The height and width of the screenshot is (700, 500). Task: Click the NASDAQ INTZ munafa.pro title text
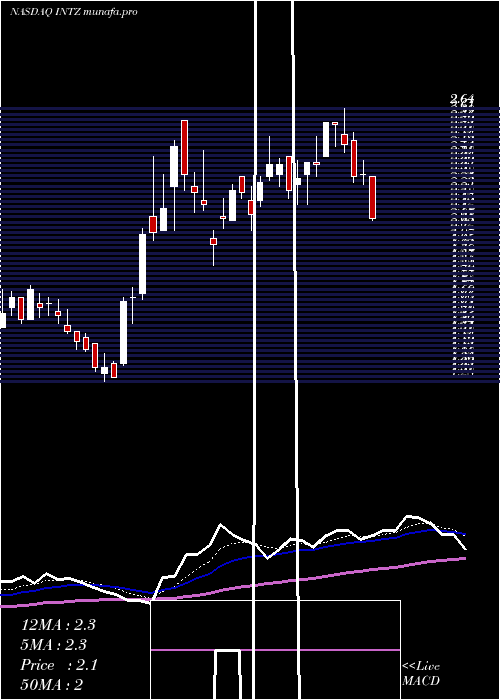pyautogui.click(x=73, y=12)
